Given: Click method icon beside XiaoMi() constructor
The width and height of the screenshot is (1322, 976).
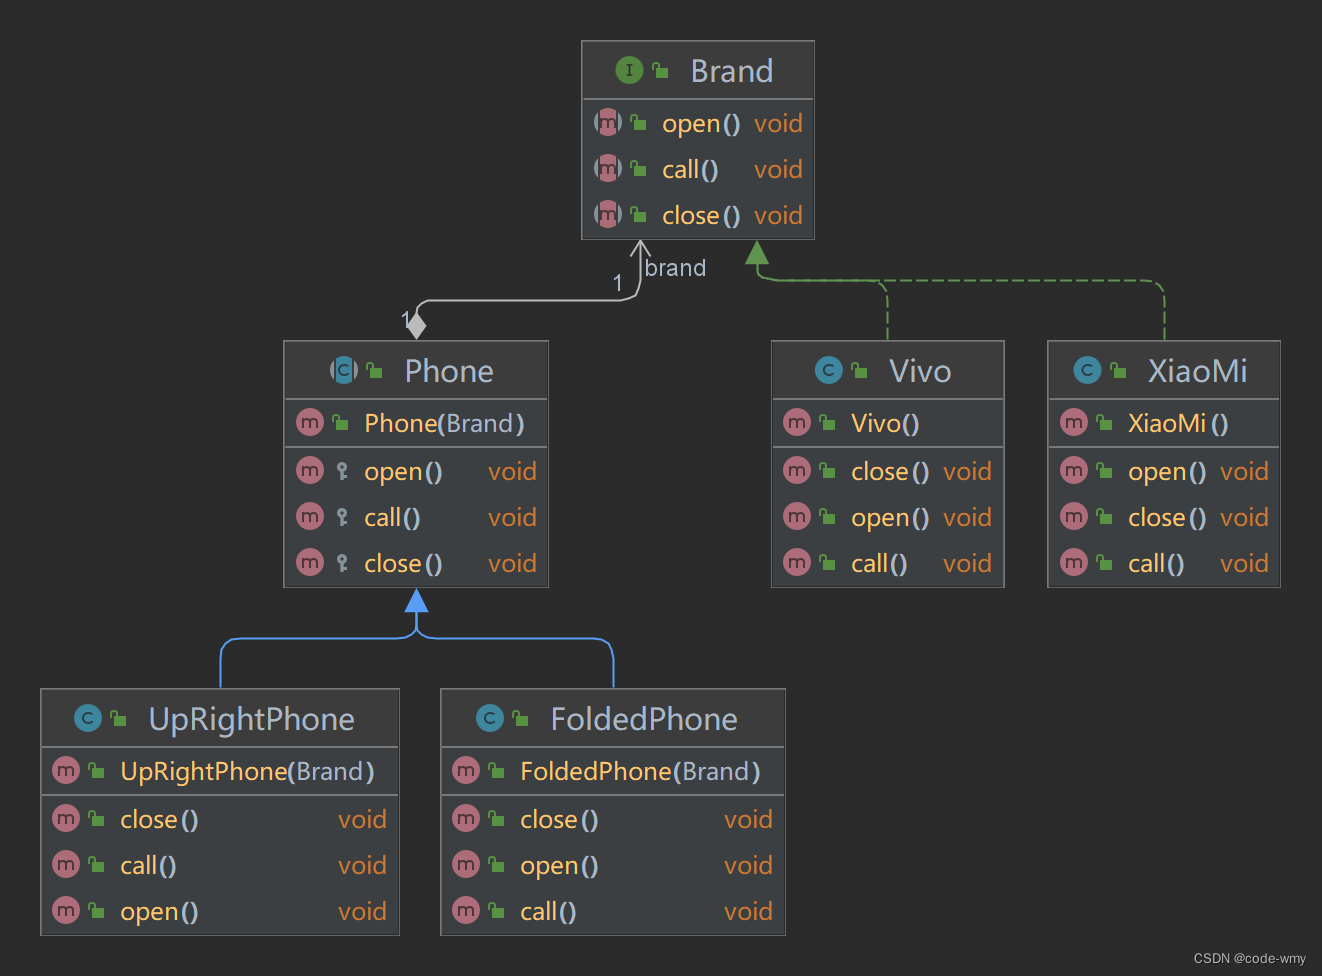Looking at the screenshot, I should point(1074,422).
